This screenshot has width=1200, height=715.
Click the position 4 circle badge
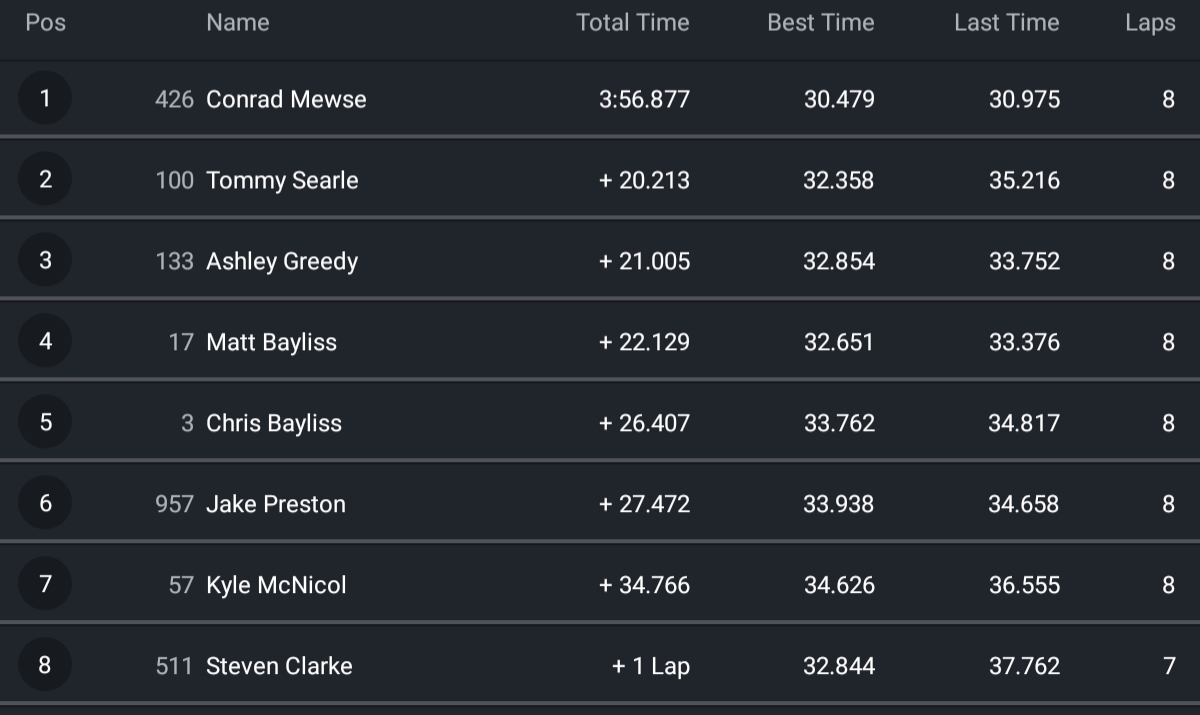click(45, 341)
